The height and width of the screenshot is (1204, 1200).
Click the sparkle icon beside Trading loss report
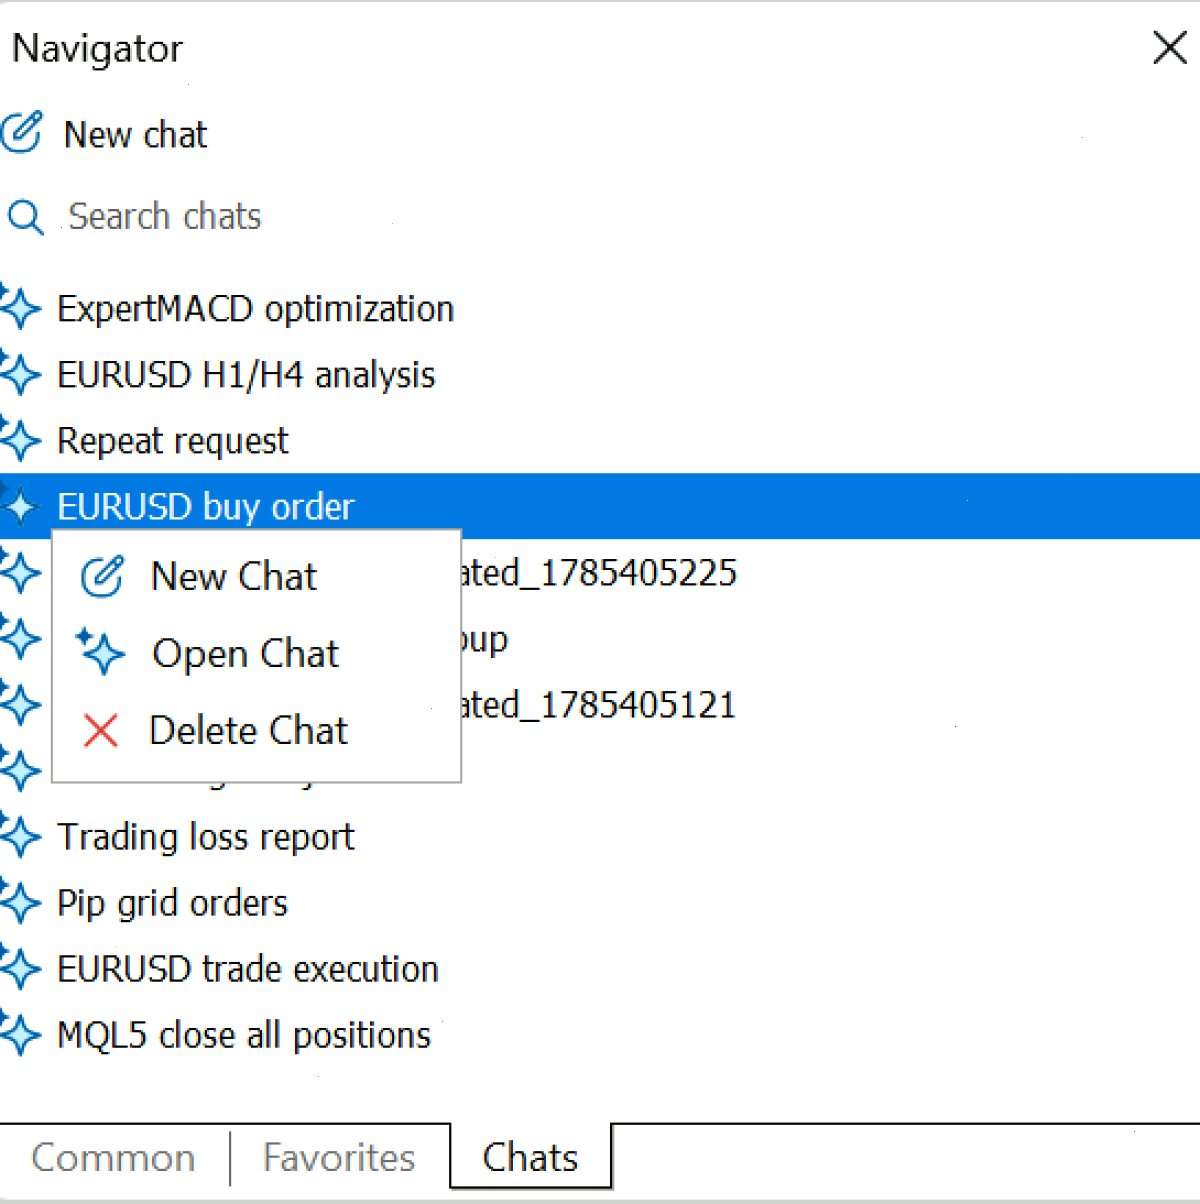[20, 836]
